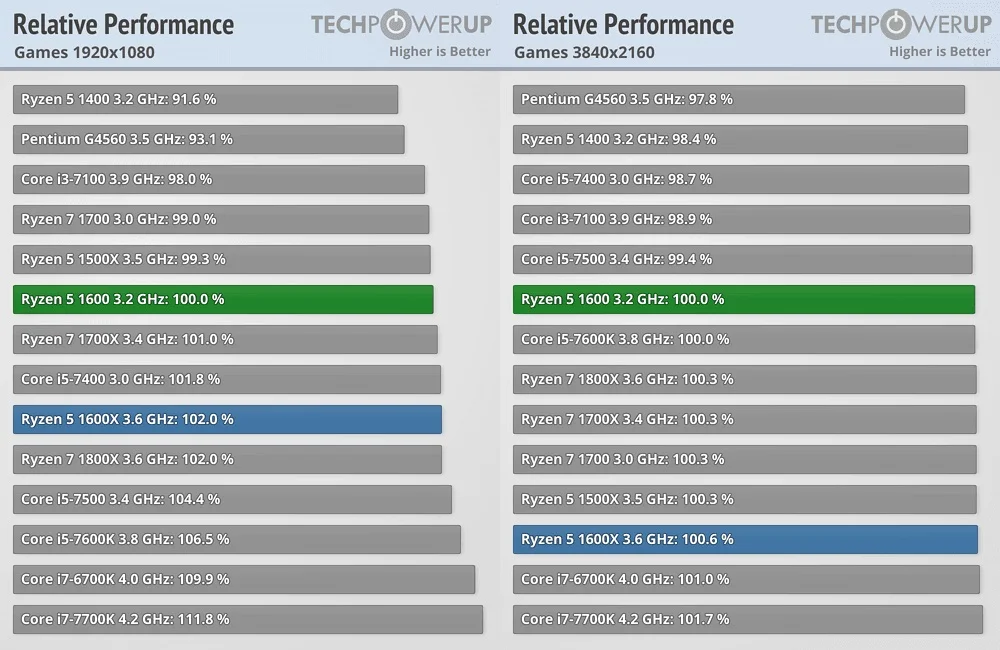
Task: Click blue Ryzen 5 1600X 102.0% bar
Action: 227,419
